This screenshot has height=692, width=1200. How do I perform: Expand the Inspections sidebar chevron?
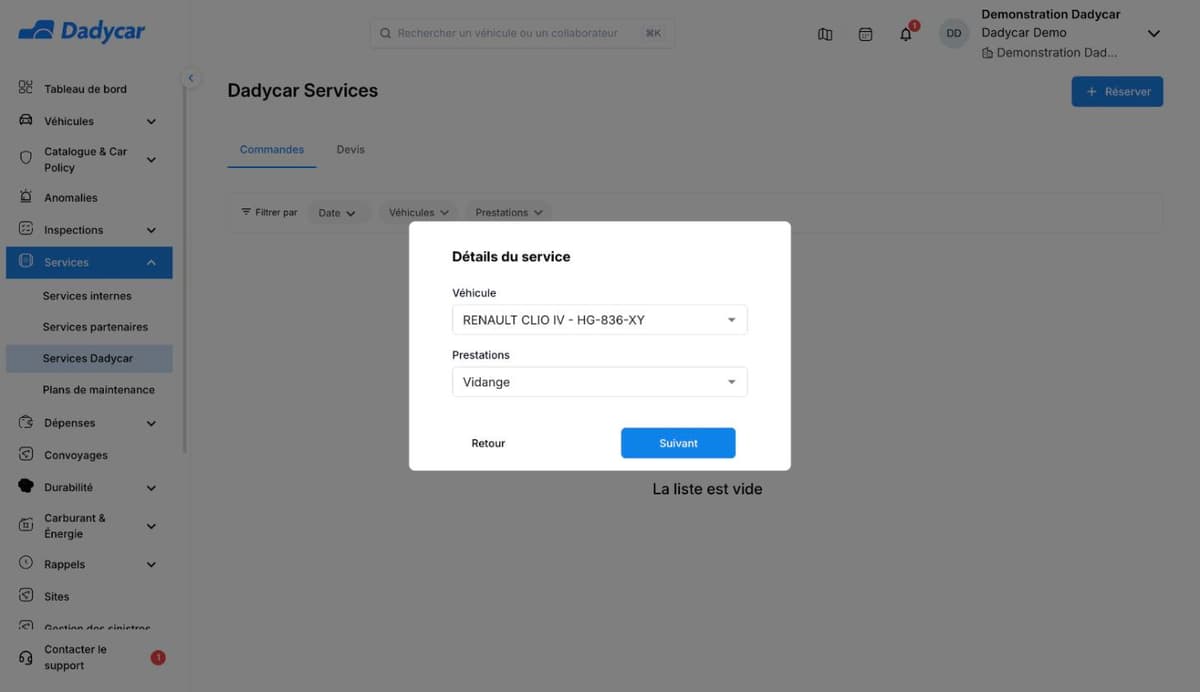pyautogui.click(x=151, y=230)
